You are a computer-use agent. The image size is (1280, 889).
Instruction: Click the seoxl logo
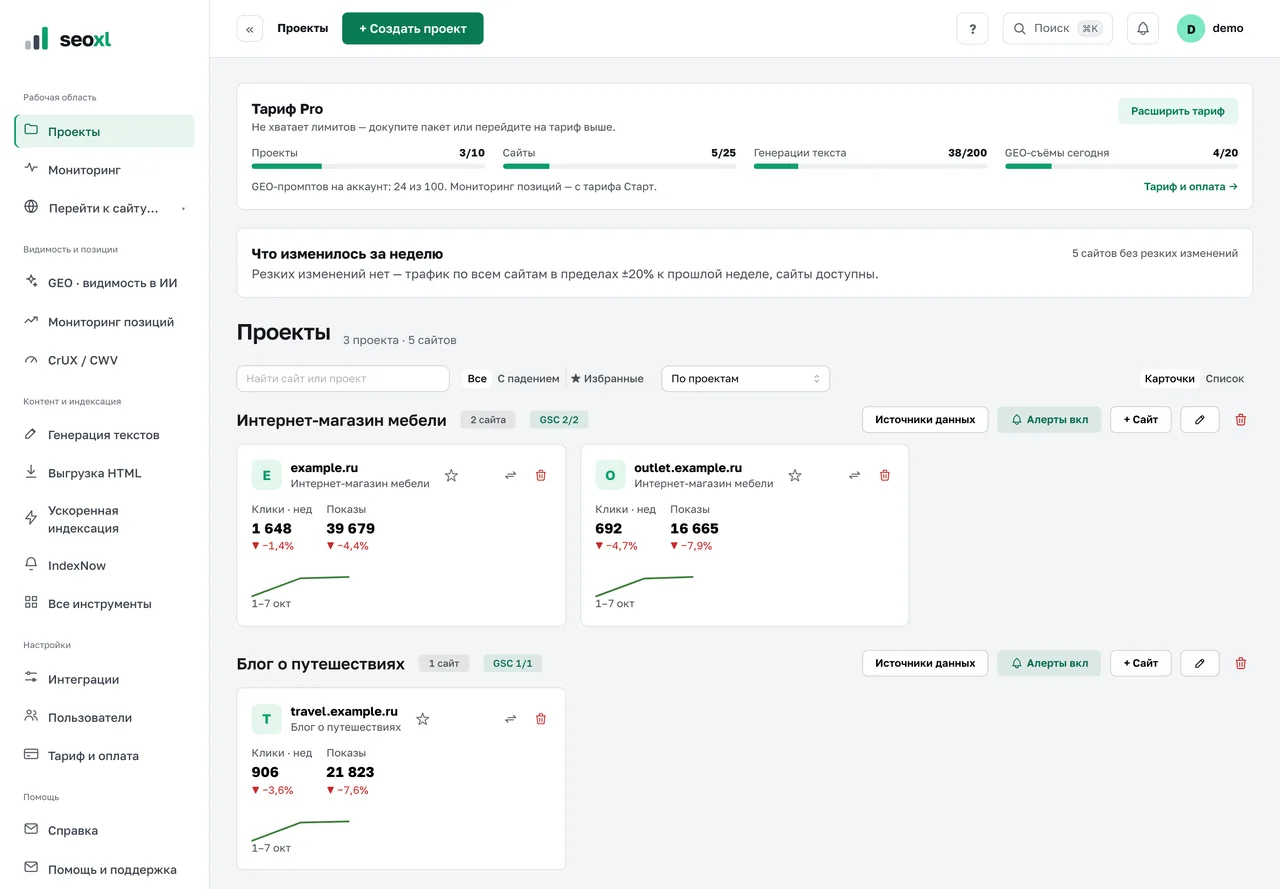68,40
